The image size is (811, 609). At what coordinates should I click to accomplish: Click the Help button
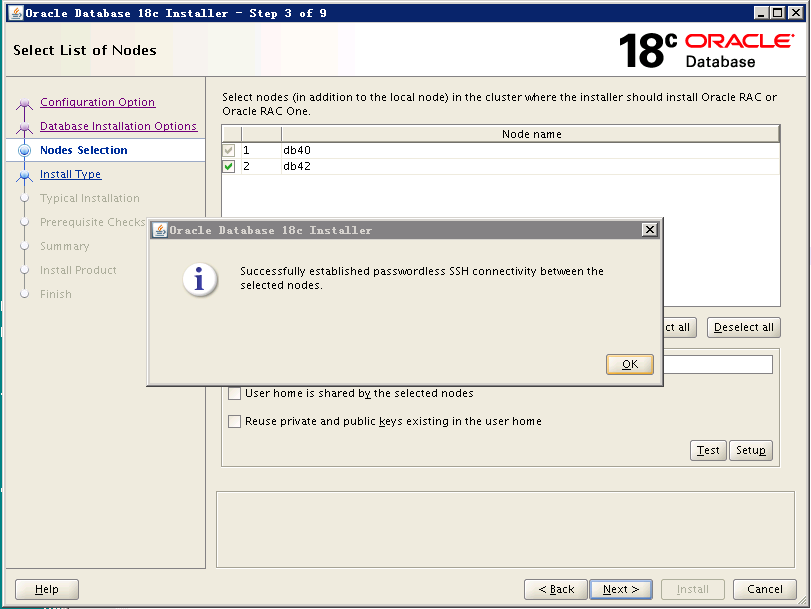click(x=47, y=589)
